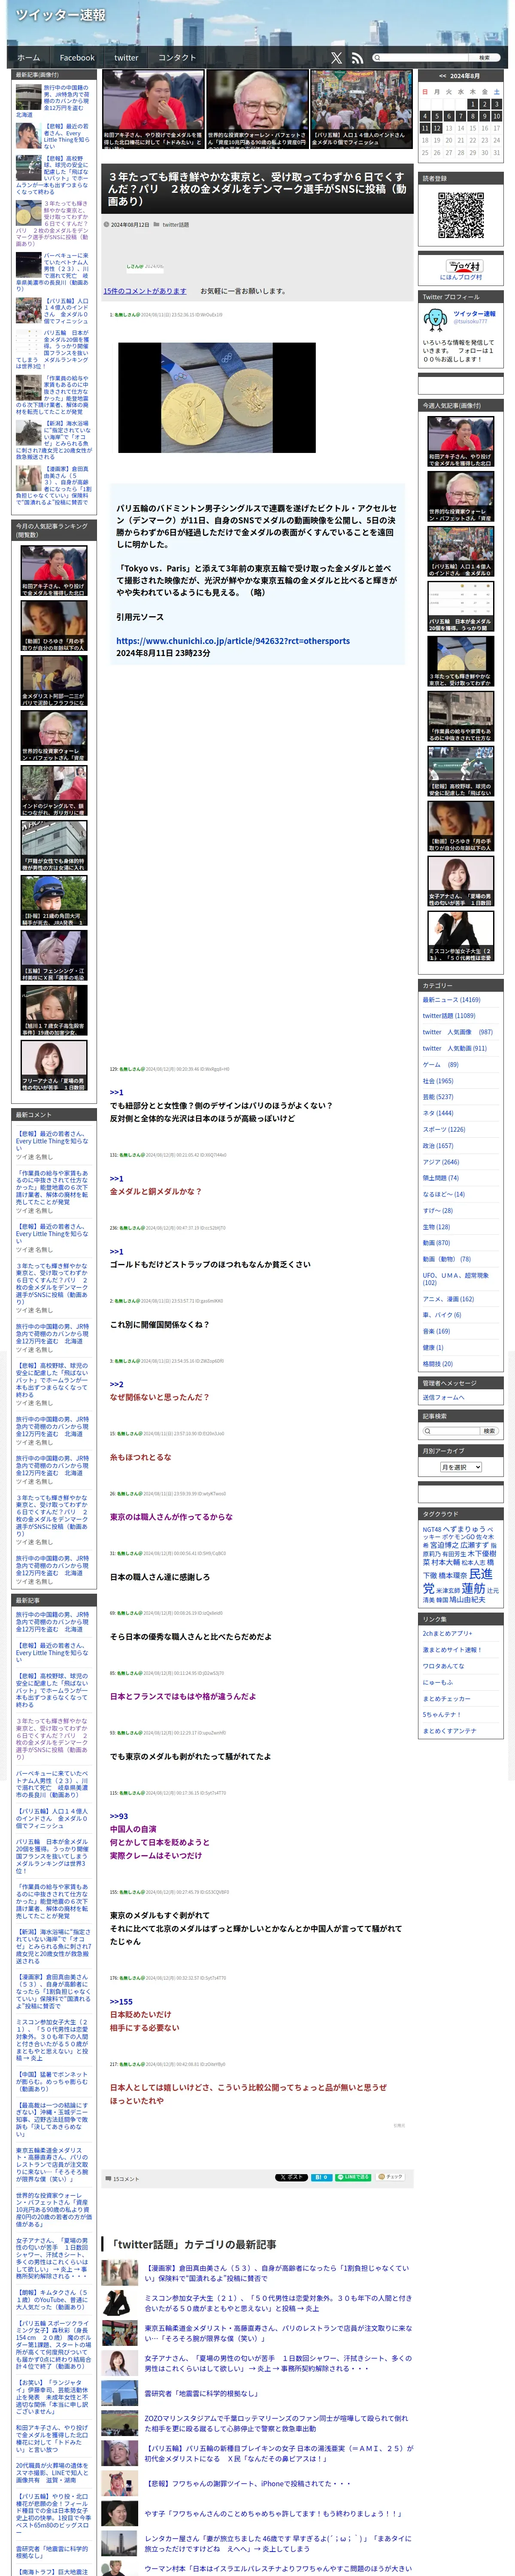
Task: Click the sidebar 記事検索 search button
Action: 489,1431
